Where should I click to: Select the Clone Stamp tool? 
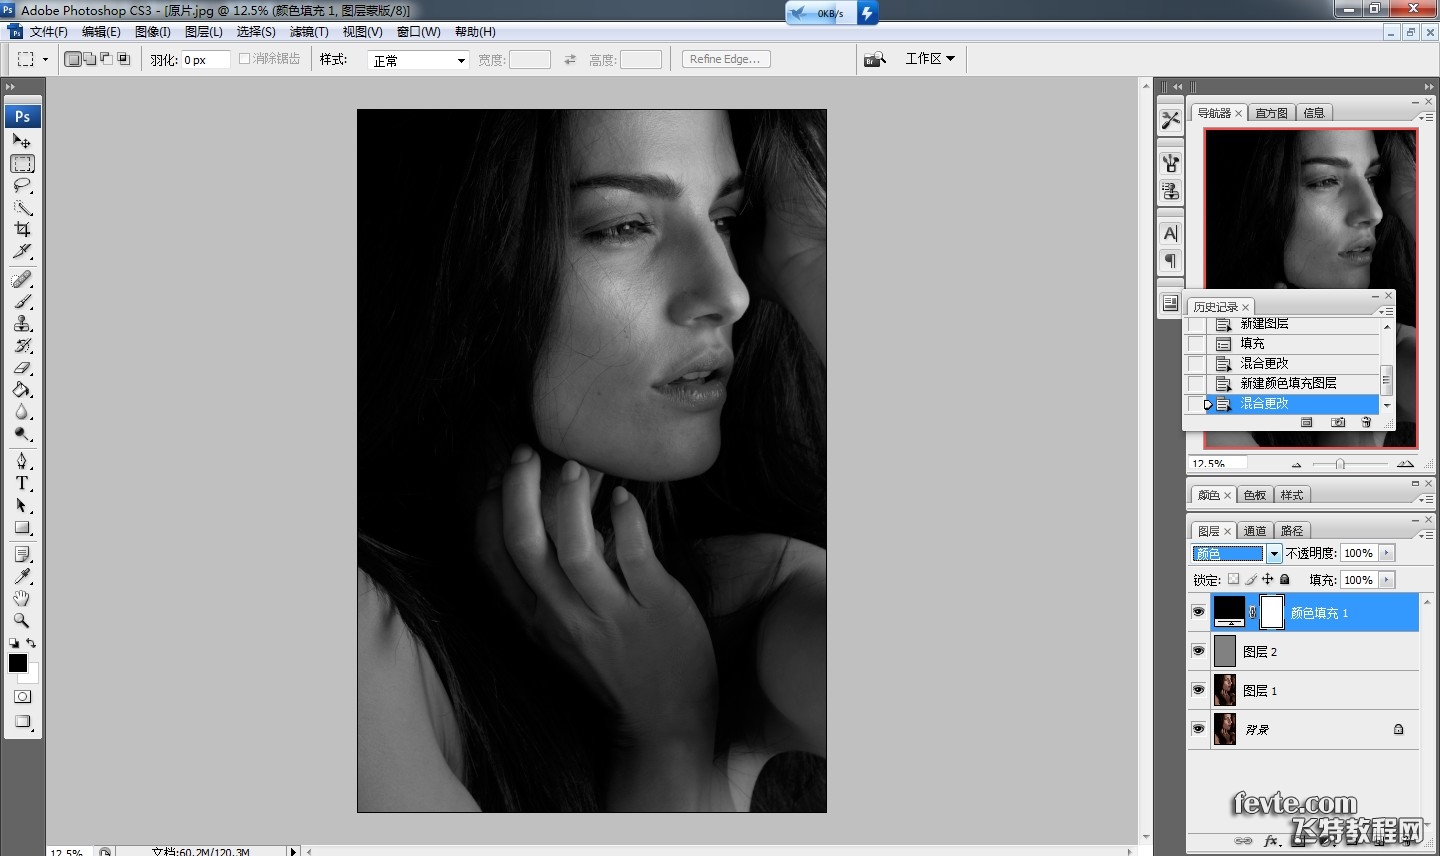click(22, 323)
